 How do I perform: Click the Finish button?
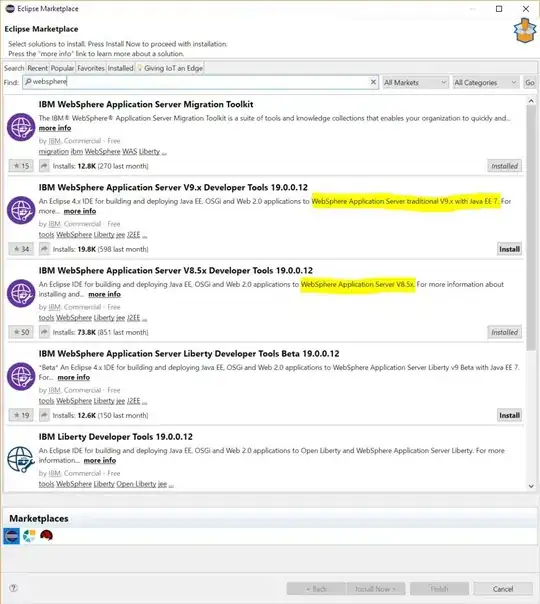(x=439, y=589)
